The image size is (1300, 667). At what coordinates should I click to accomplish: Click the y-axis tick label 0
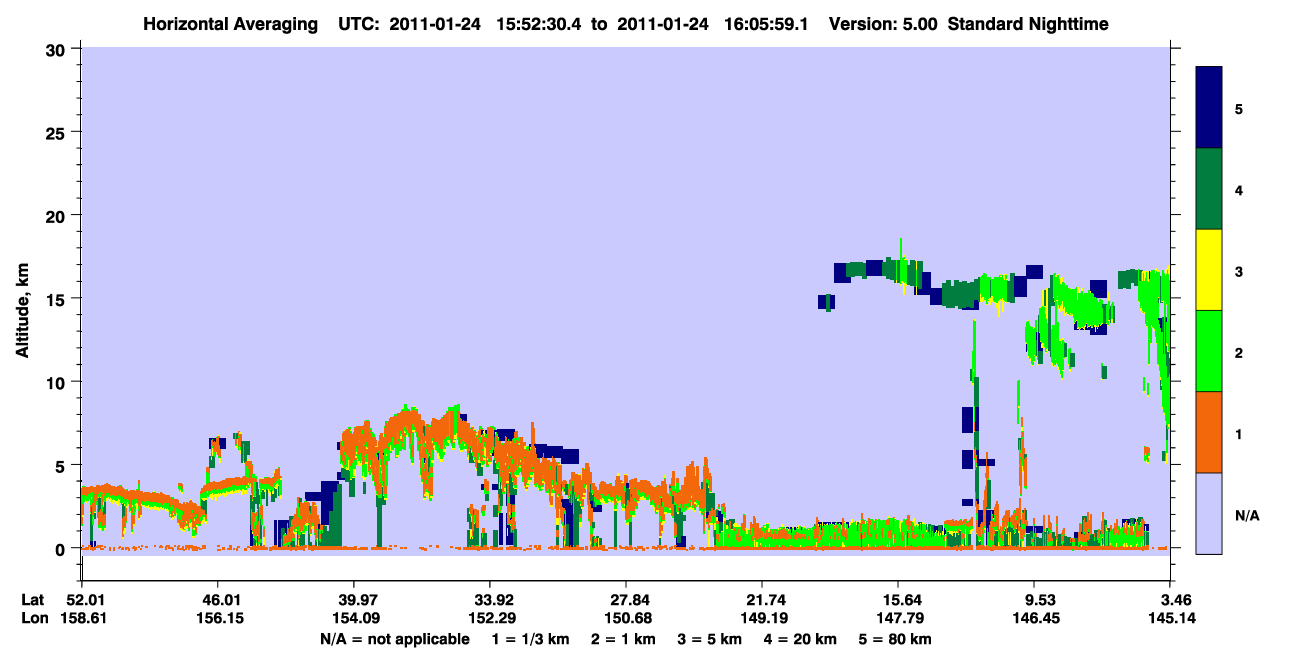(x=62, y=549)
